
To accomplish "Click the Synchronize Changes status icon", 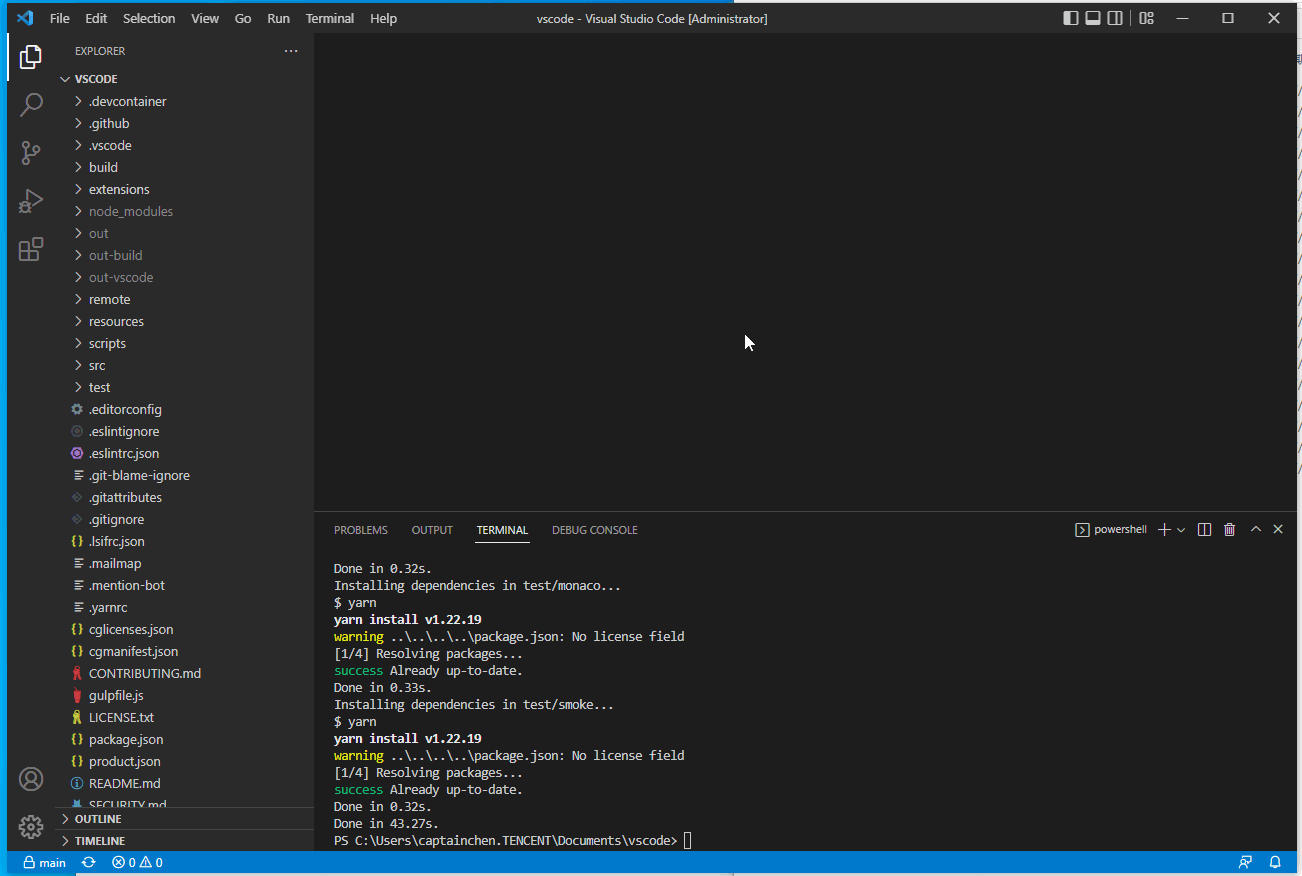I will point(89,862).
